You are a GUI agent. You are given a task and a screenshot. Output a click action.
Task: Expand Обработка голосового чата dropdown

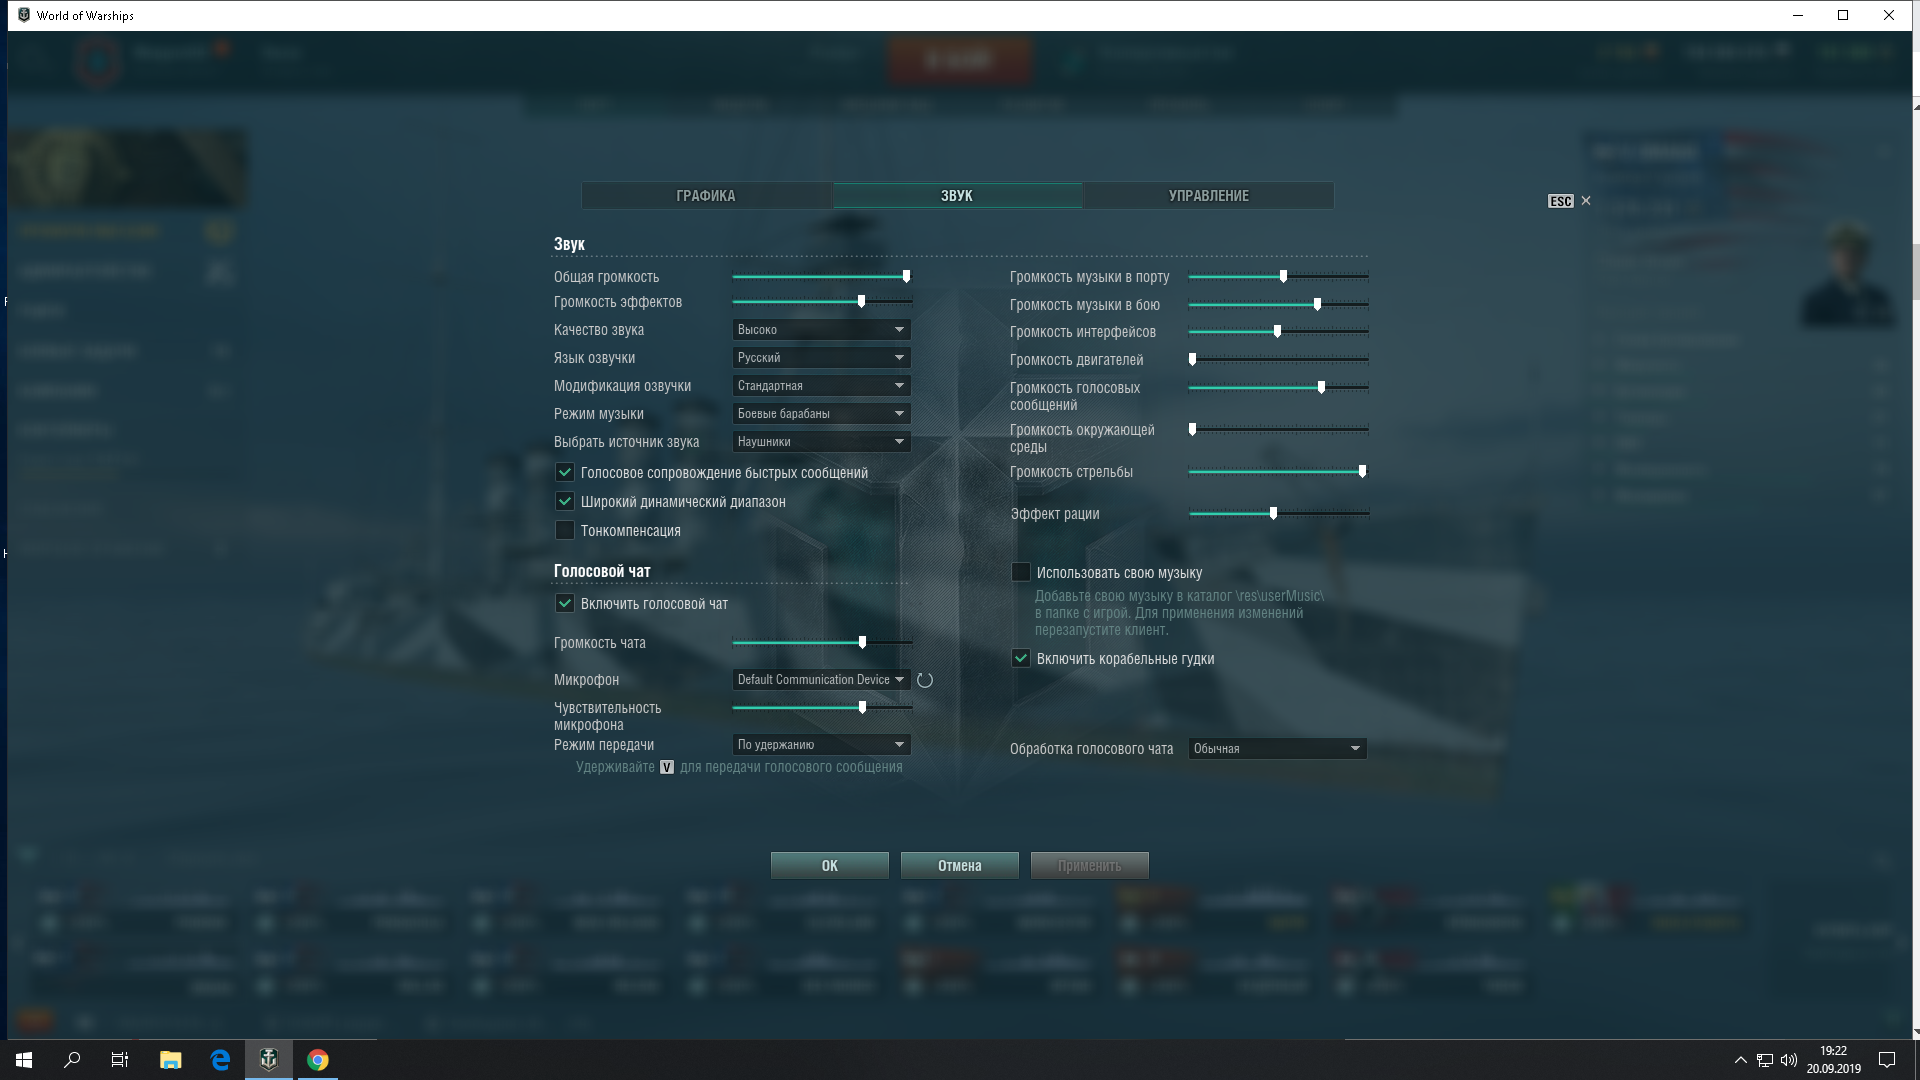pos(1277,749)
